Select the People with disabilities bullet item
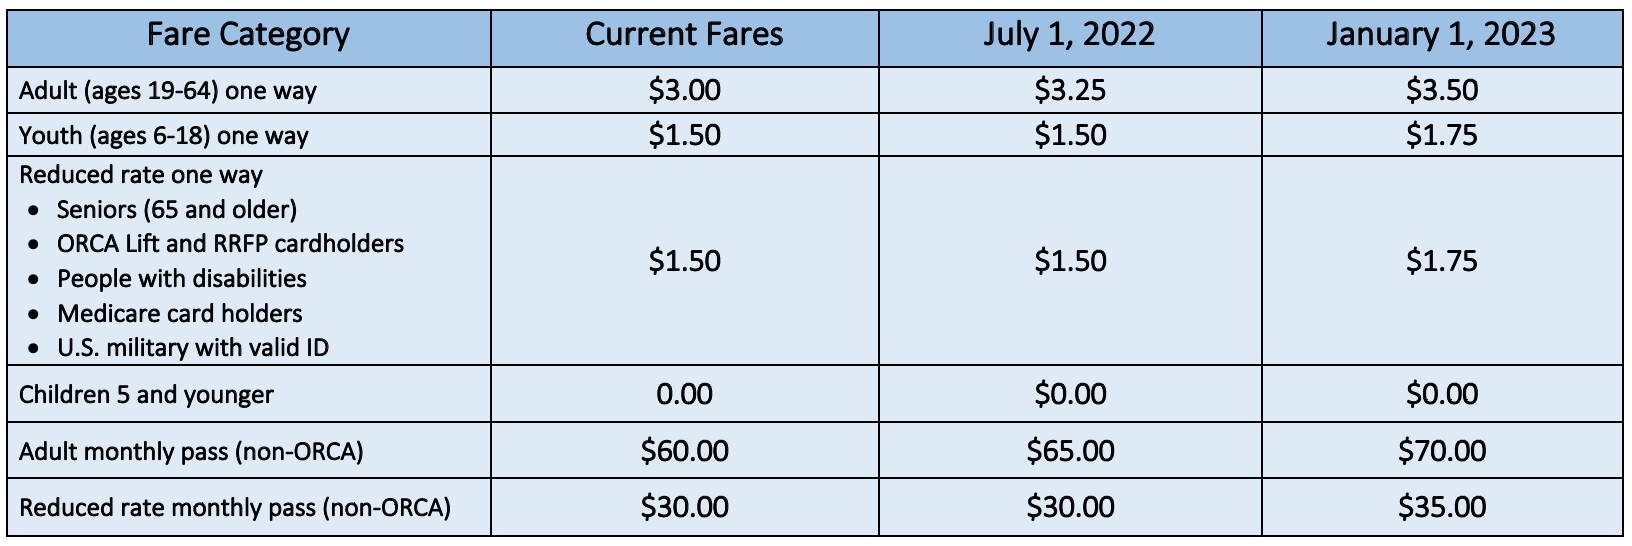 [182, 279]
